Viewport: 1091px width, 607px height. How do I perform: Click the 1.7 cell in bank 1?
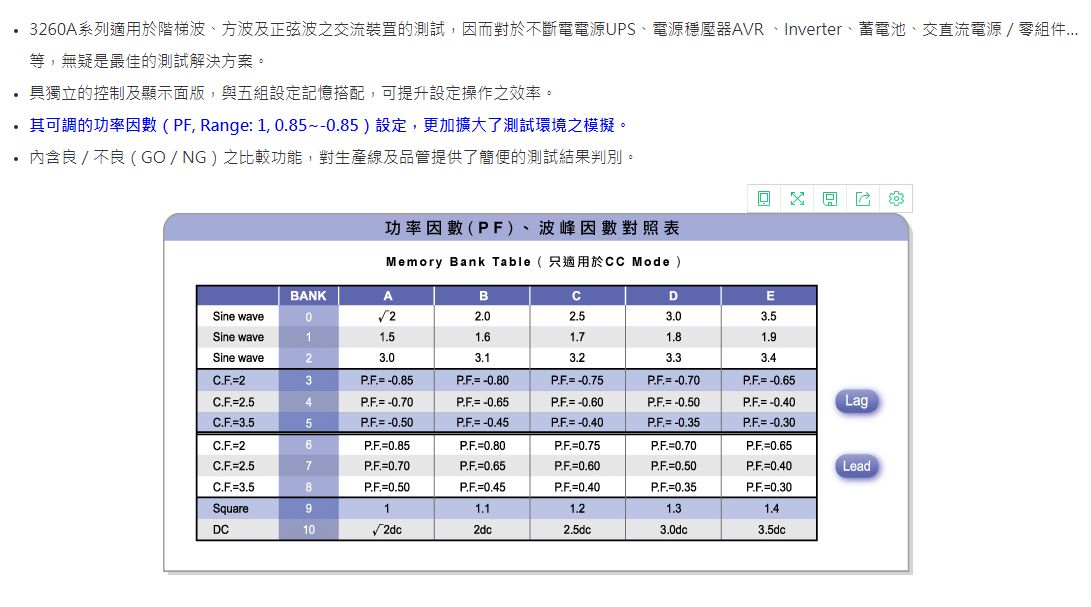[x=577, y=337]
